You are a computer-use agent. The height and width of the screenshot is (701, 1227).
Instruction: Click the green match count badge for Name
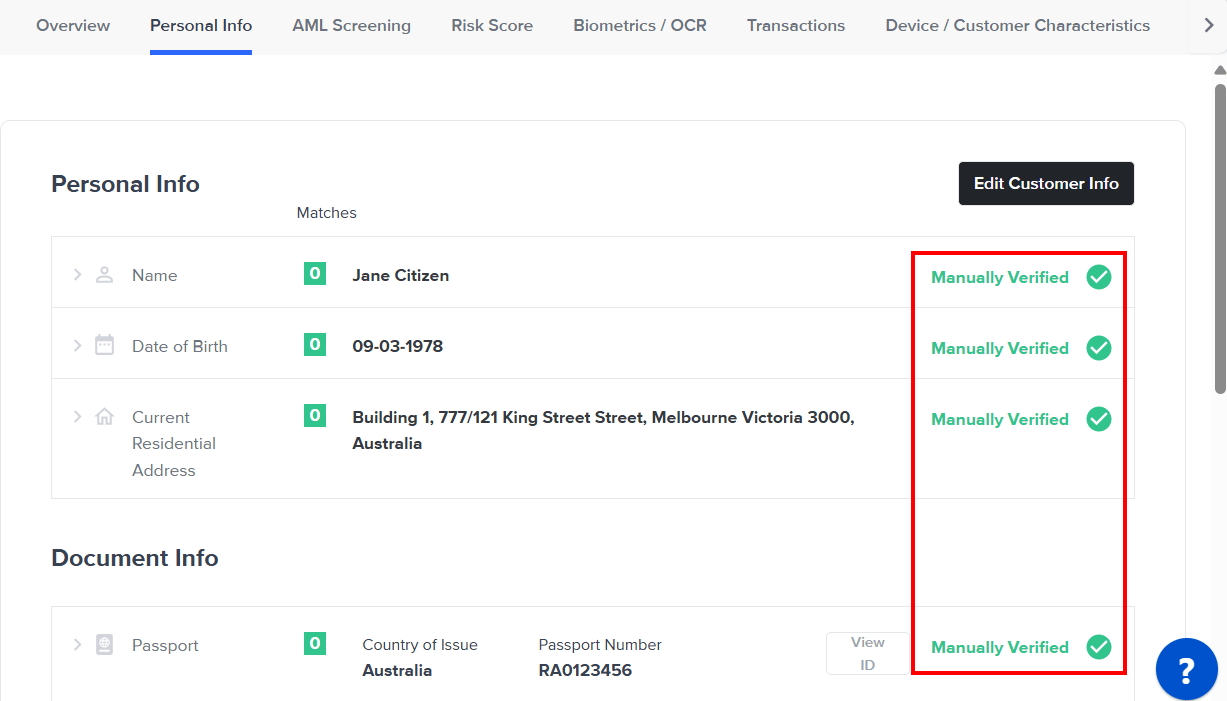coord(315,273)
